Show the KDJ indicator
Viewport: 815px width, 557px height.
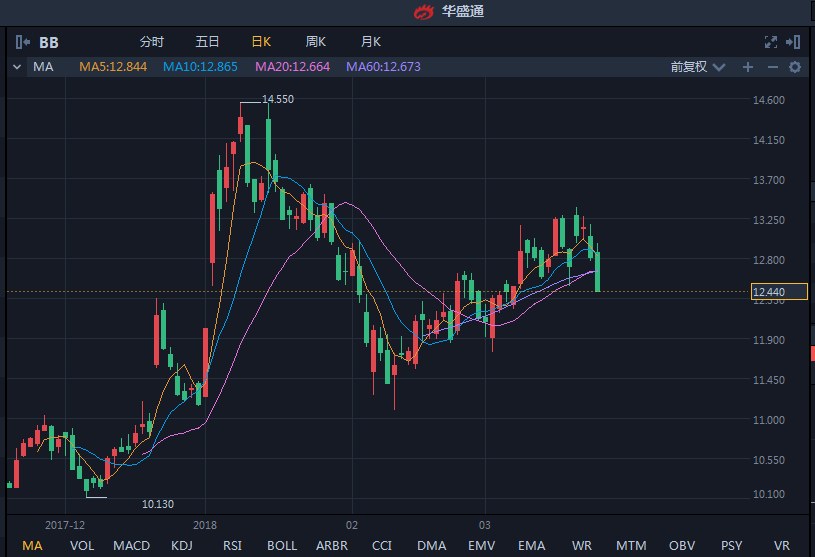tap(182, 545)
